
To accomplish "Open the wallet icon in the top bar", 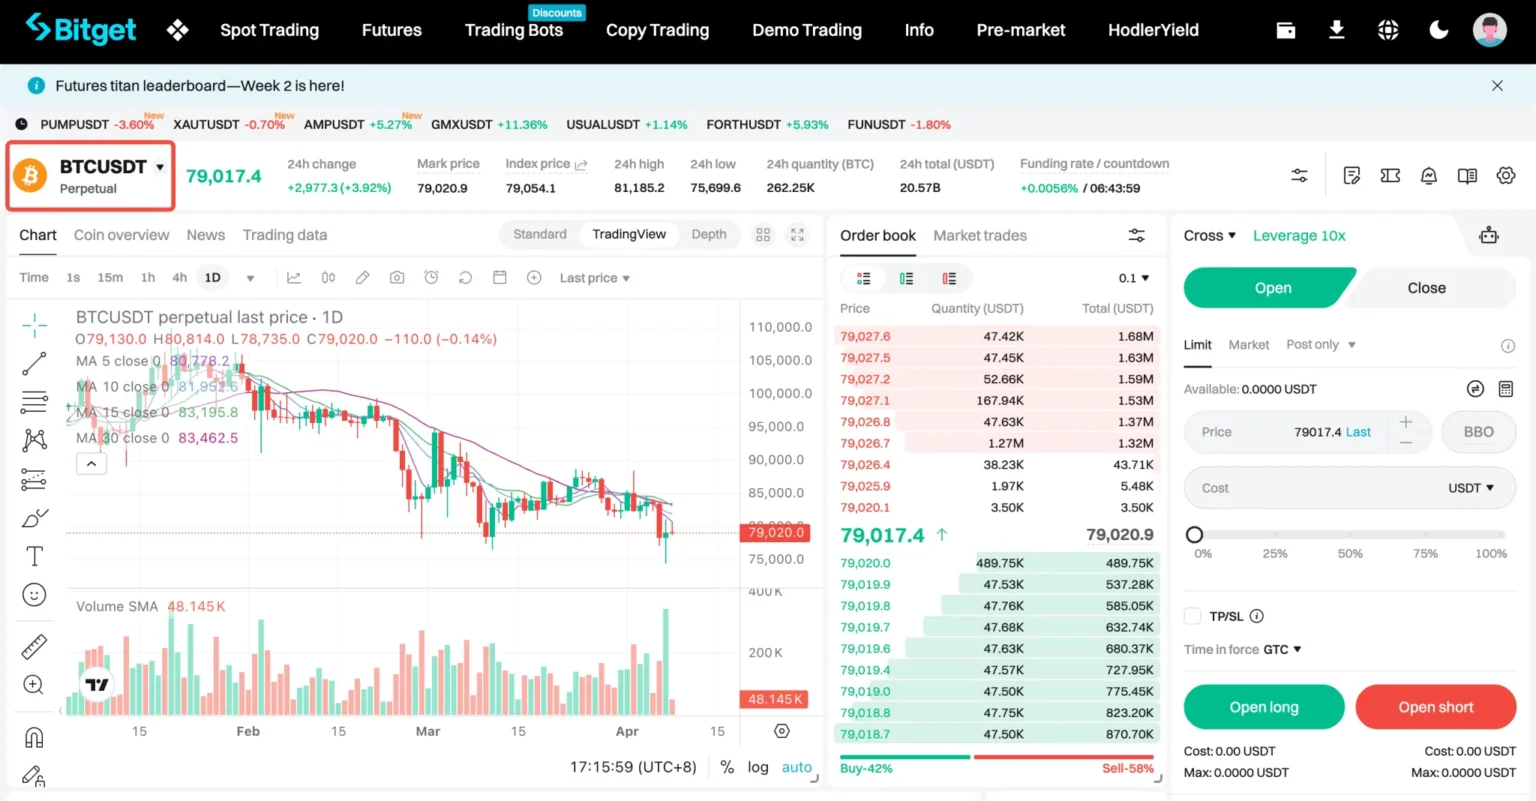I will pyautogui.click(x=1285, y=30).
